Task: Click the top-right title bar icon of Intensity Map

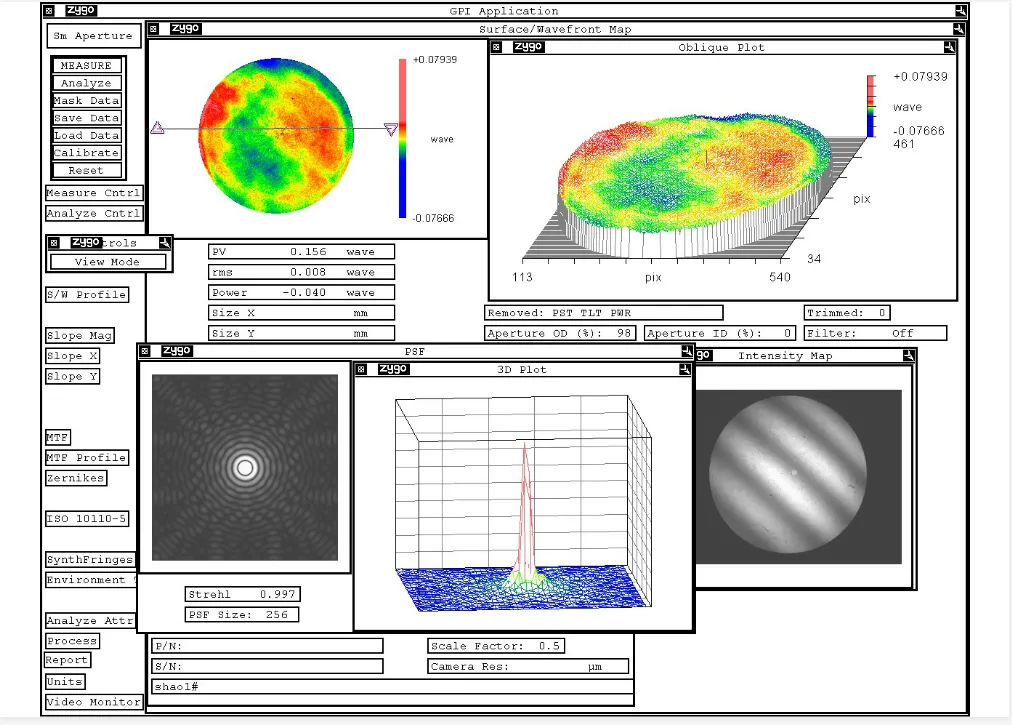Action: 908,355
